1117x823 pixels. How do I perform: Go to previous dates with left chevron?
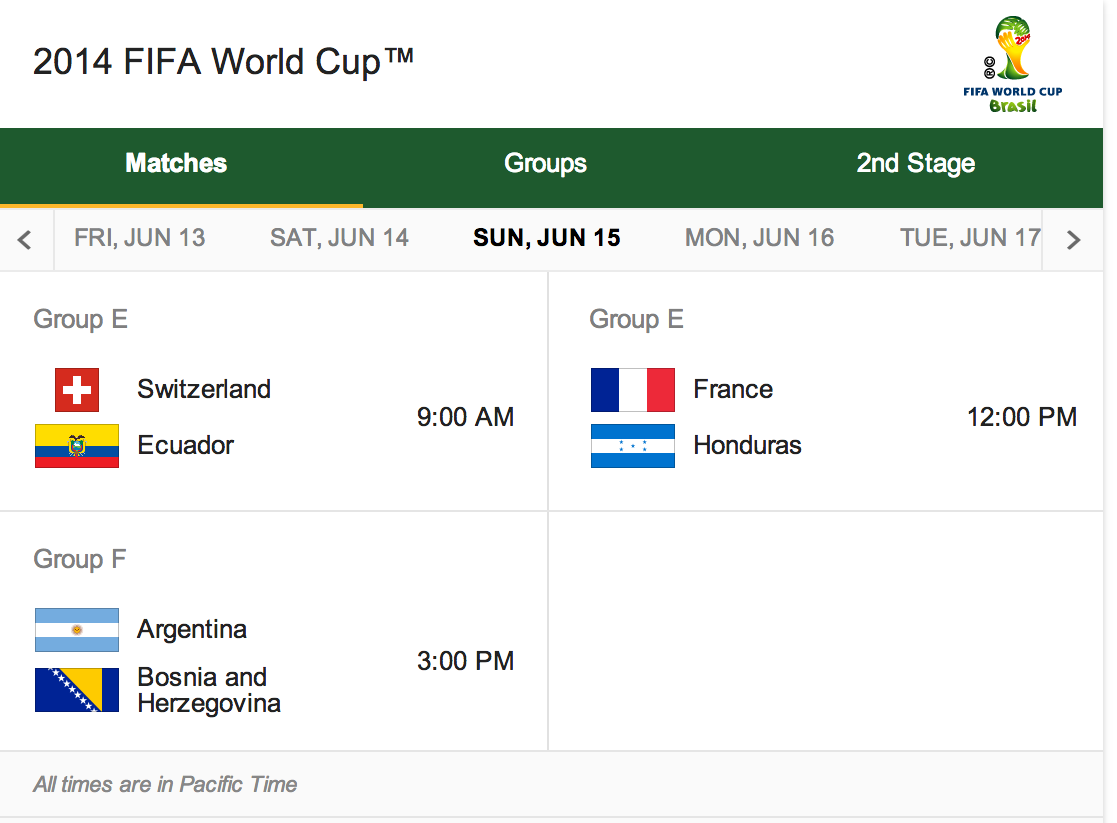coord(26,239)
